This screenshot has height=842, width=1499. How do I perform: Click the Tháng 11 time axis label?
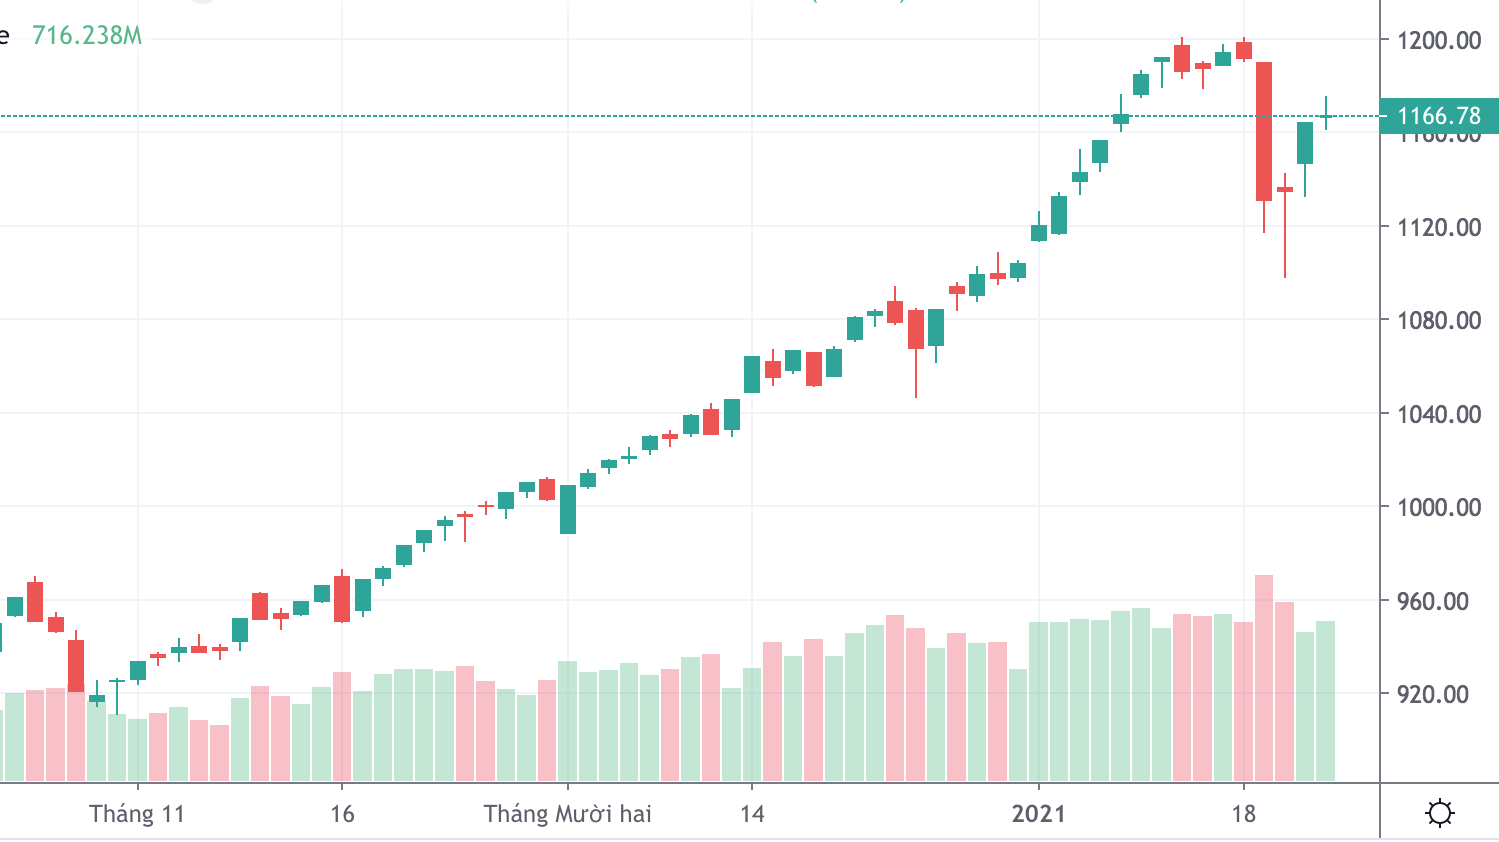point(137,813)
